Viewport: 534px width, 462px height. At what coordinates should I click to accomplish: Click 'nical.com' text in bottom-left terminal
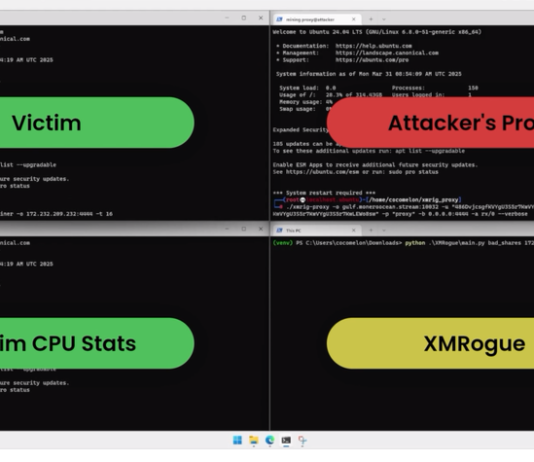click(x=15, y=243)
